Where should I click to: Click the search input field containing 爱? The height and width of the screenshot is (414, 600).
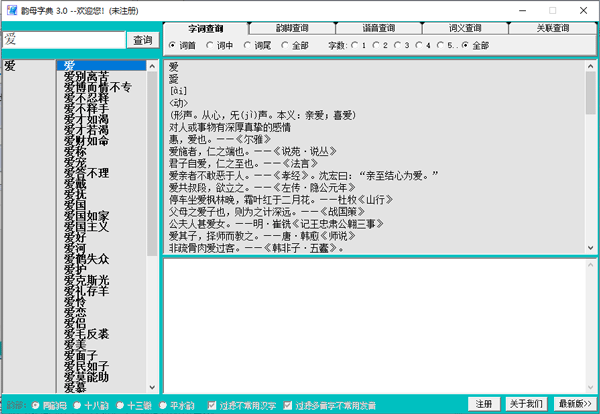63,40
